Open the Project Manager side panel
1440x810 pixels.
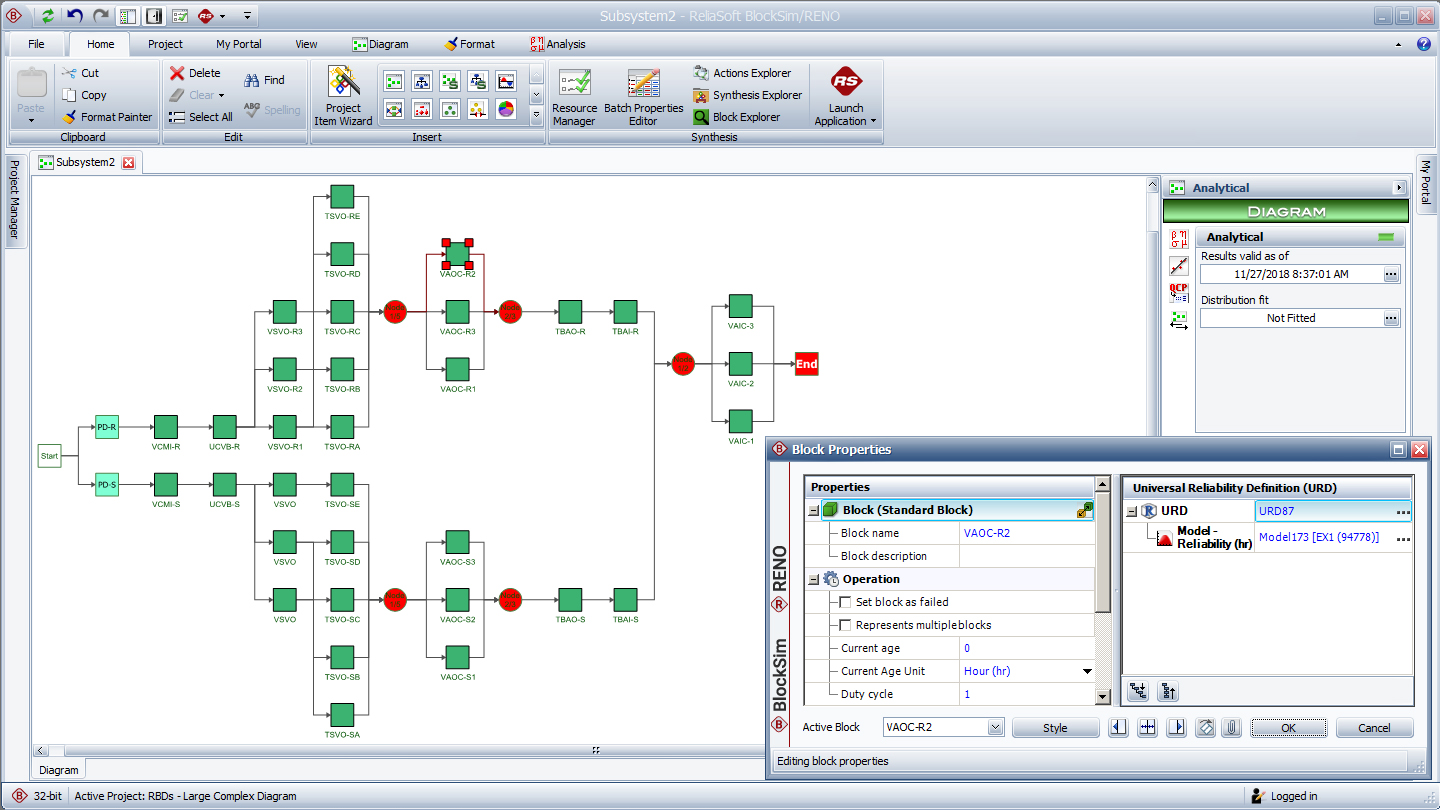[14, 200]
